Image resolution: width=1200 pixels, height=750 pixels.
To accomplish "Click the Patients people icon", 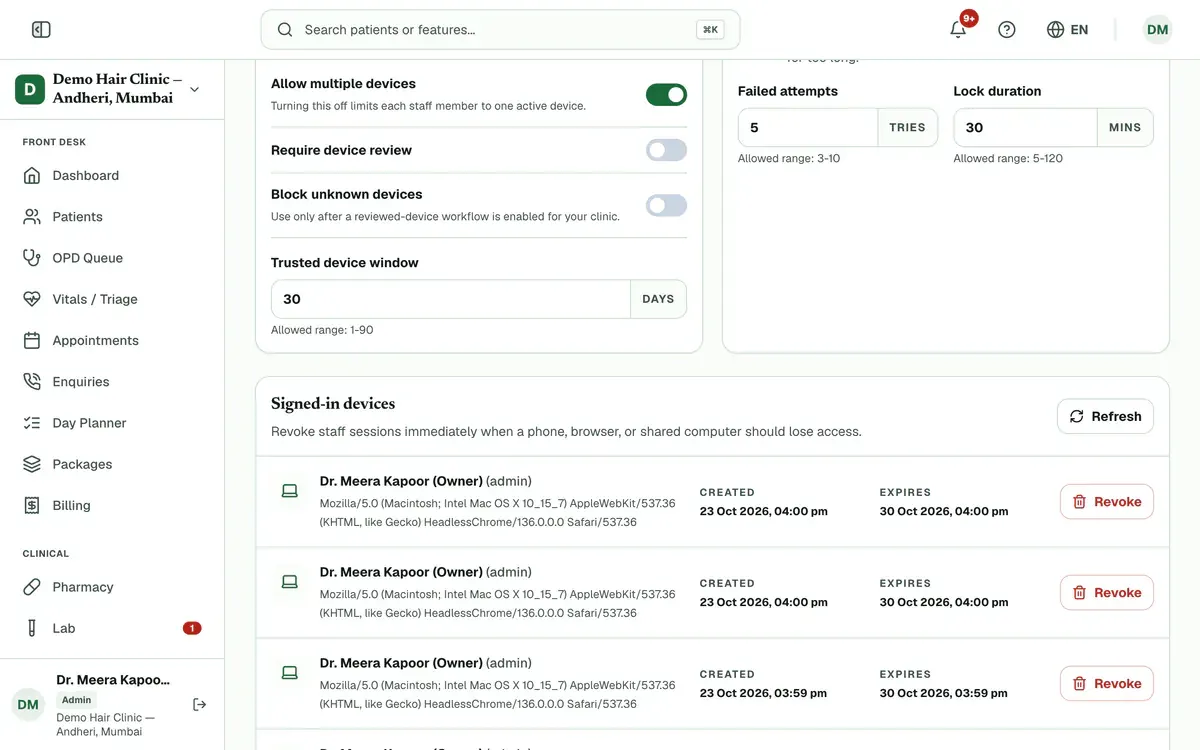I will pyautogui.click(x=32, y=217).
